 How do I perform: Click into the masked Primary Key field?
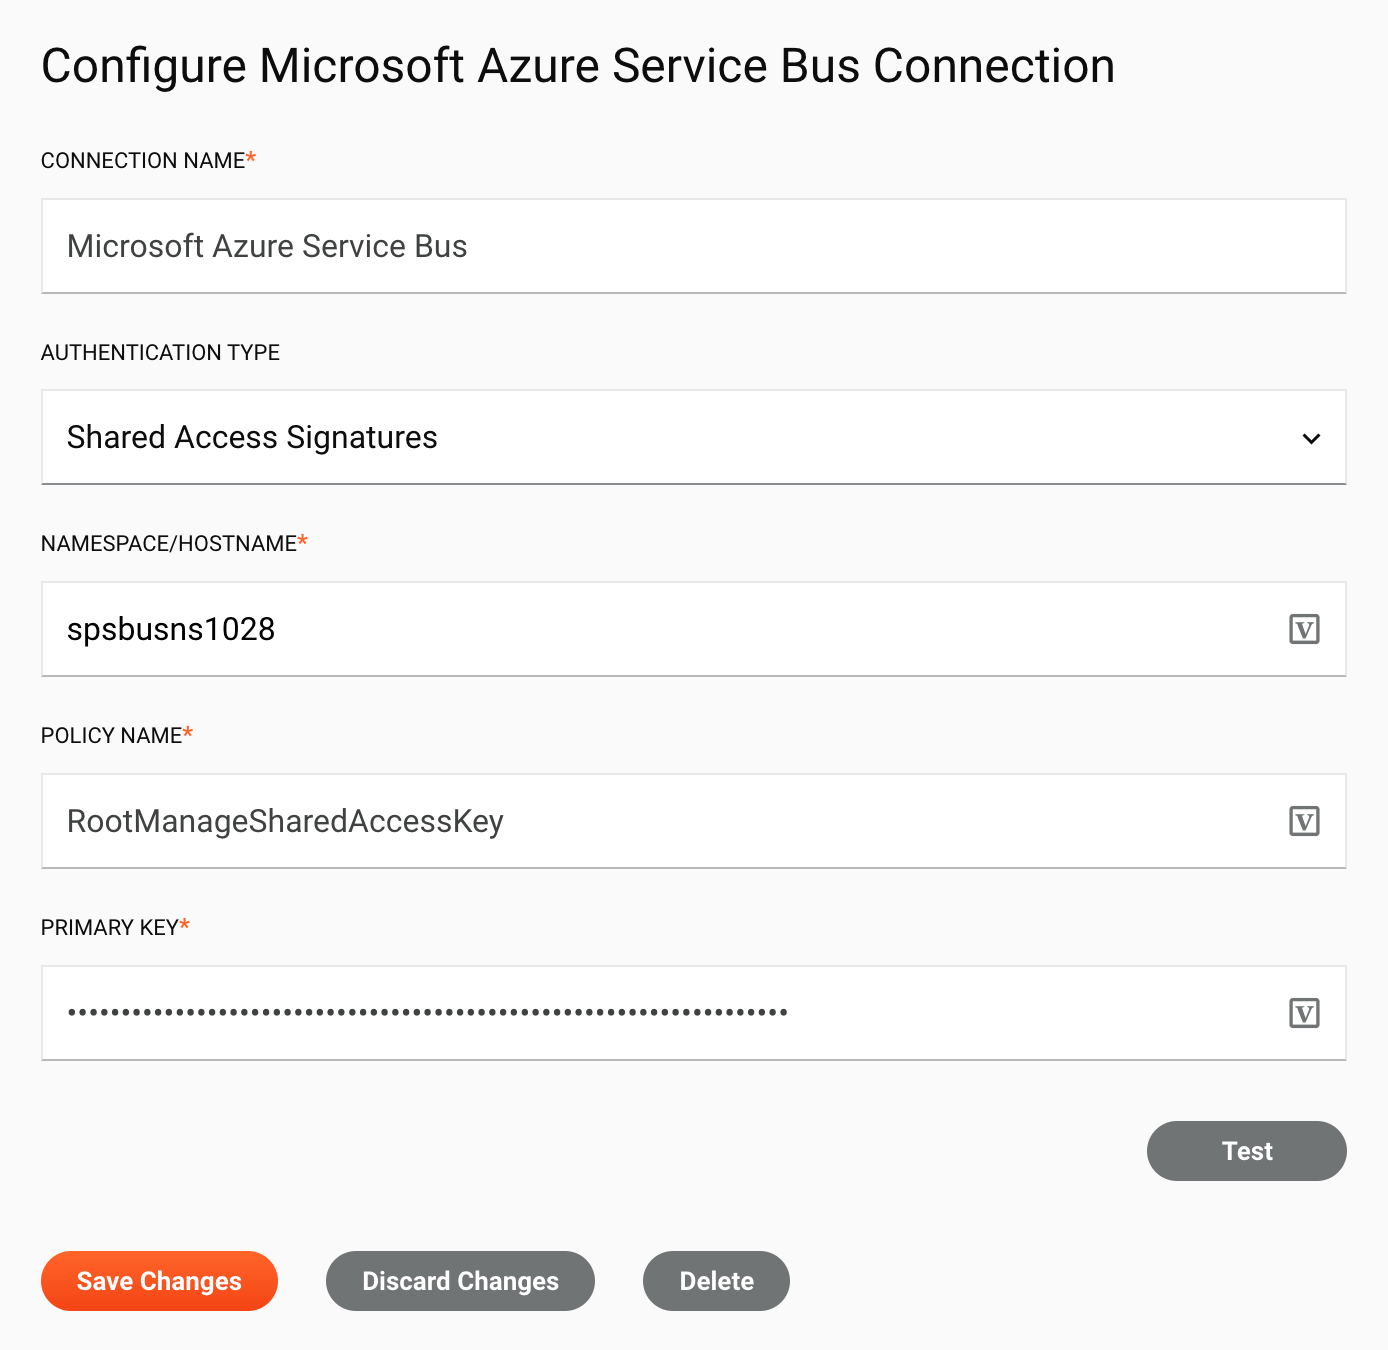(693, 1013)
